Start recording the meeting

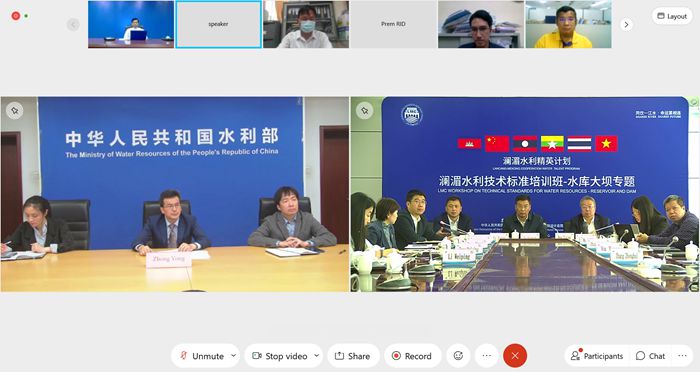412,356
